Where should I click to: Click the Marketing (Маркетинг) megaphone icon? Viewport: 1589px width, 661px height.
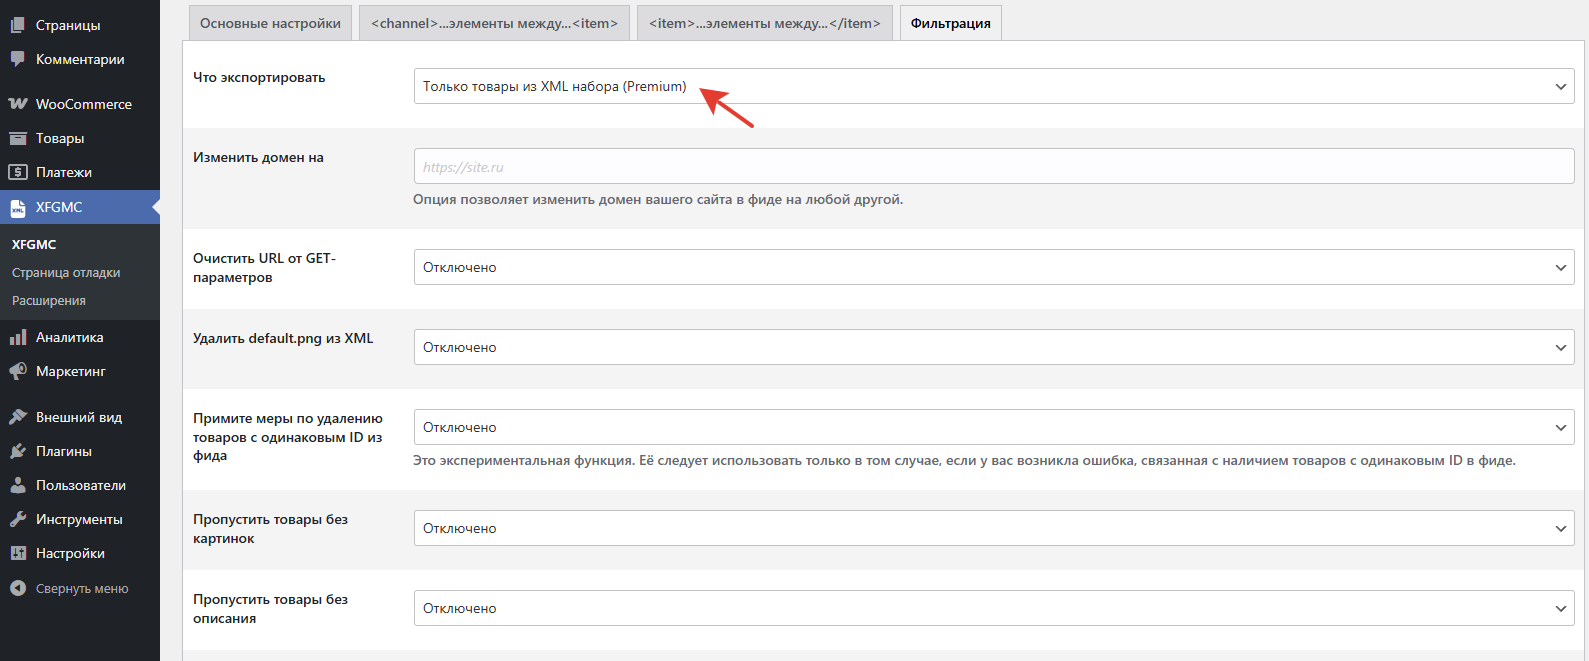coord(18,371)
